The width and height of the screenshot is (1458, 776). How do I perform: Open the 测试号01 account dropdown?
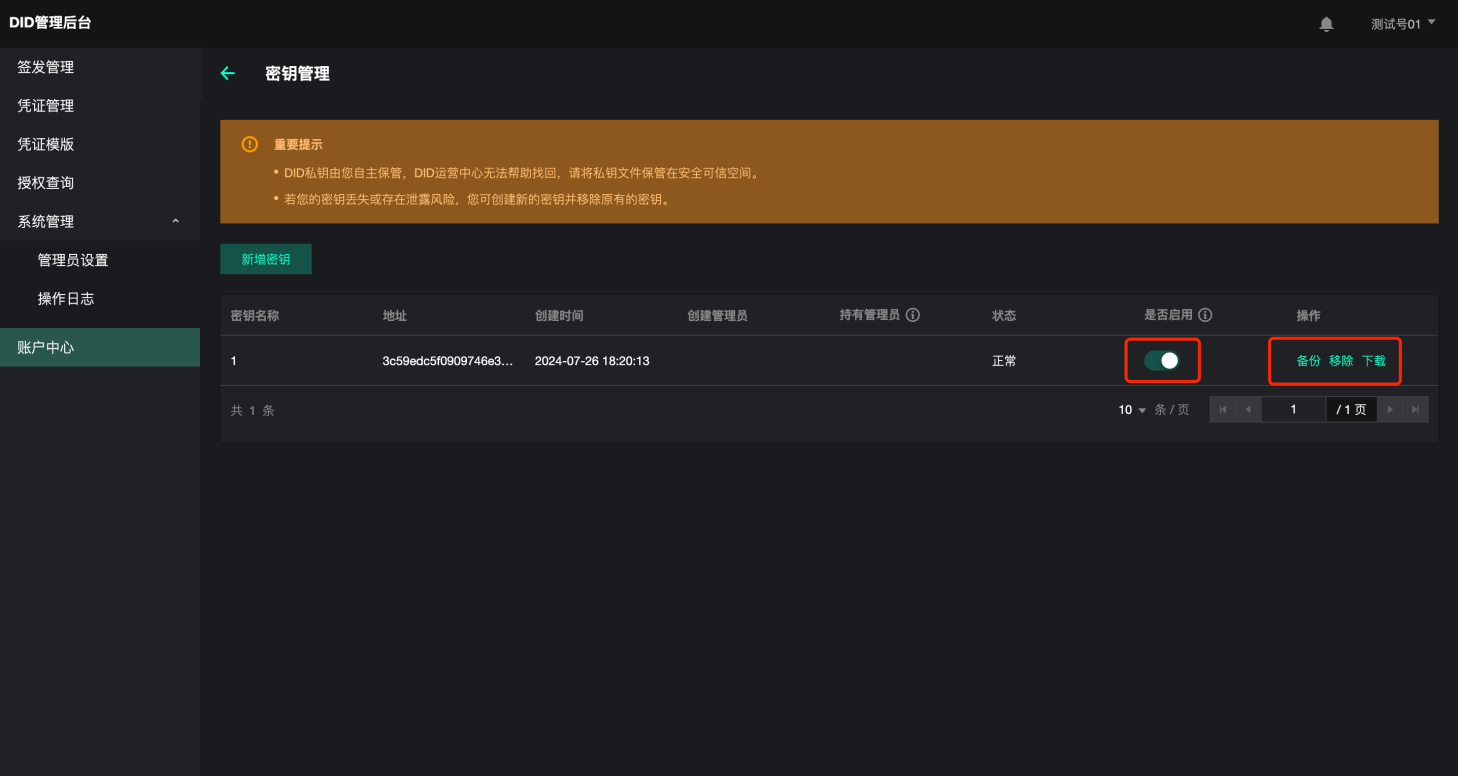[1402, 24]
